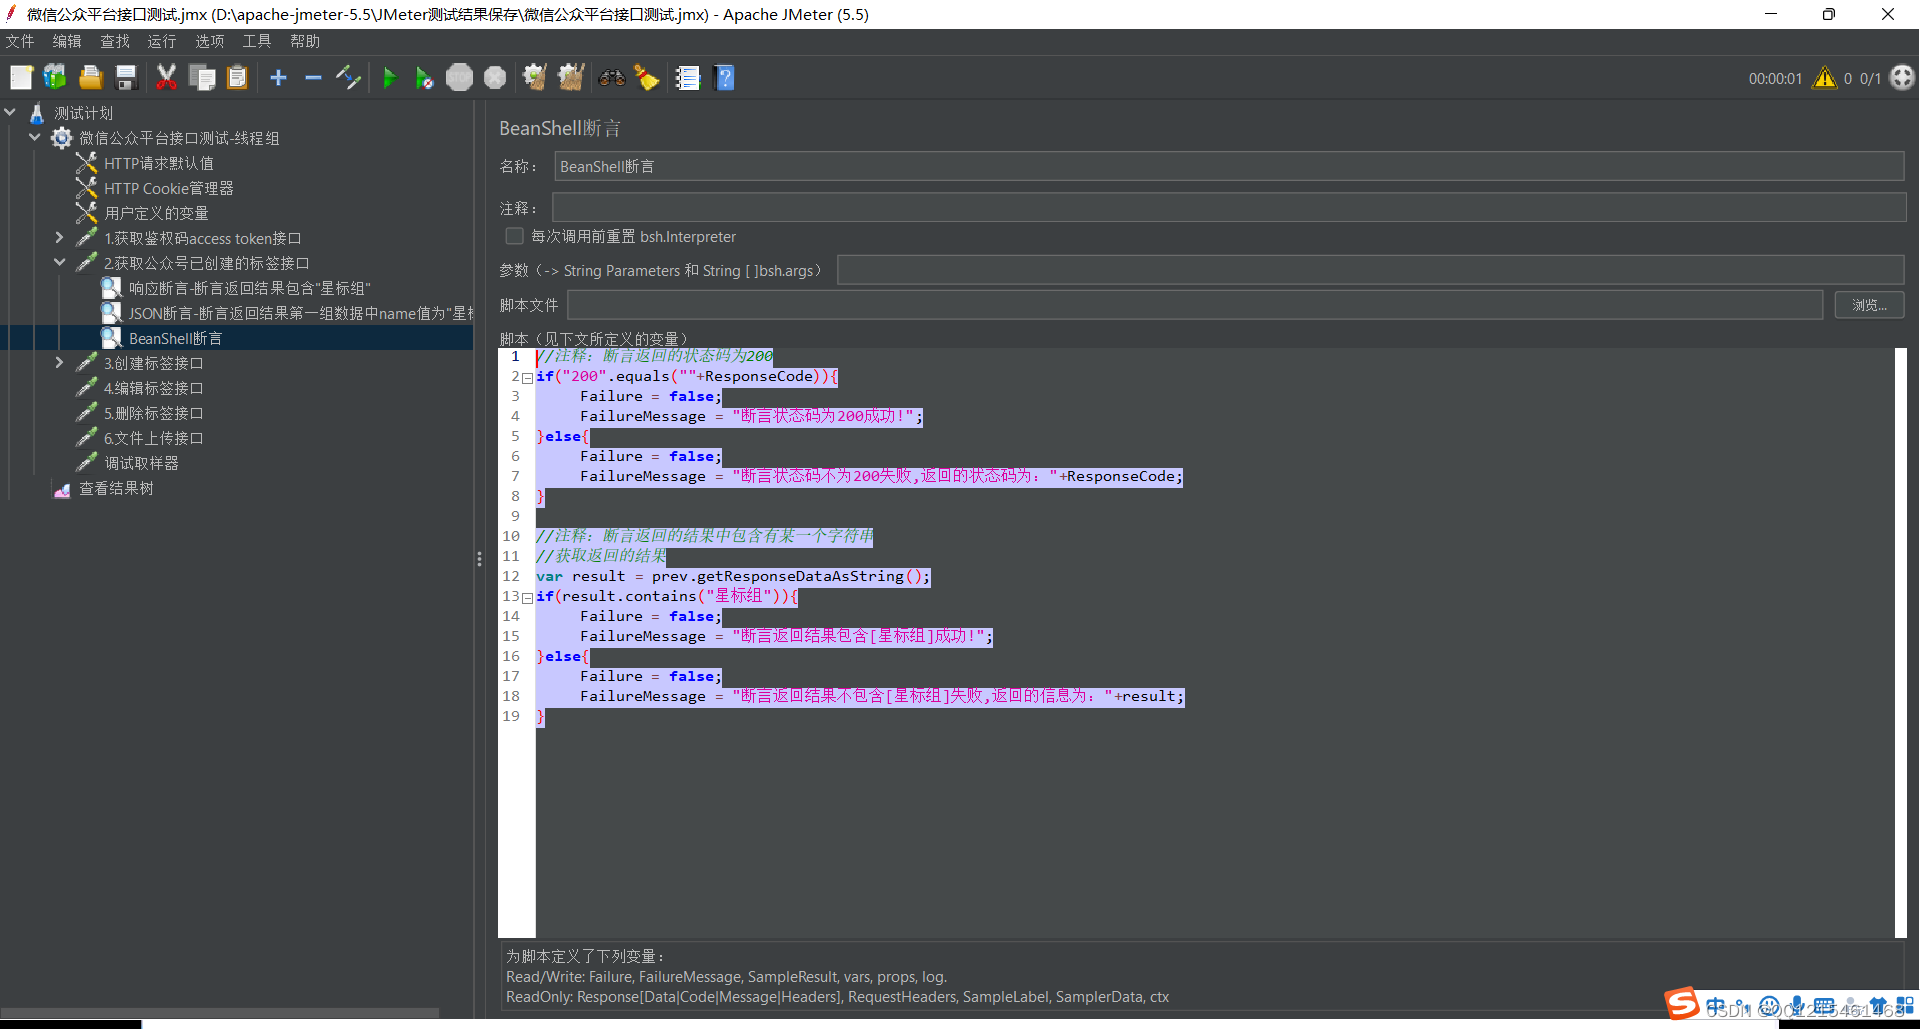Screen dimensions: 1920x1029
Task: Cut the selected element with scissors icon
Action: tap(166, 78)
